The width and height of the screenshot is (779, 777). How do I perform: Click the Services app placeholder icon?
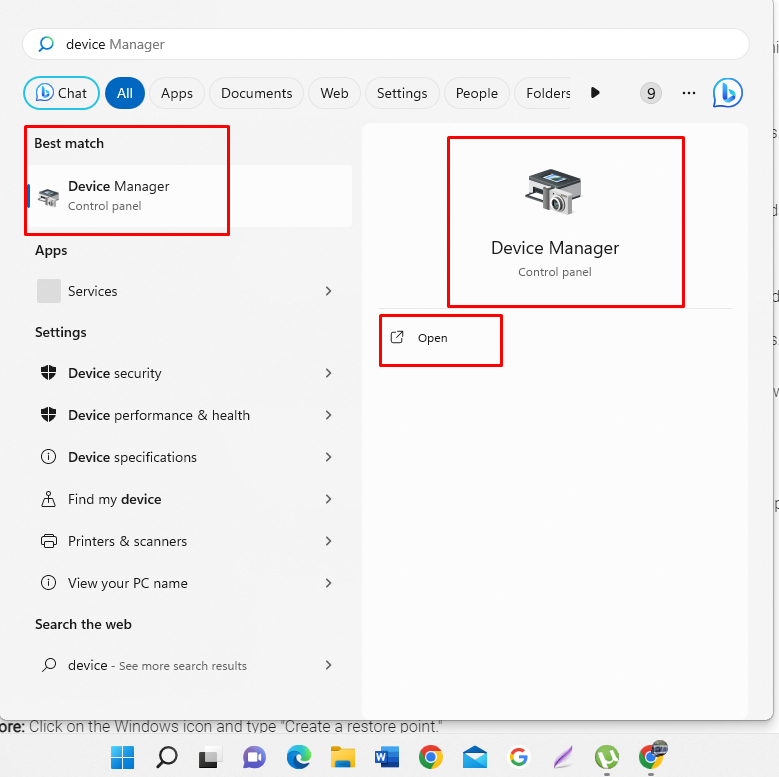tap(49, 291)
